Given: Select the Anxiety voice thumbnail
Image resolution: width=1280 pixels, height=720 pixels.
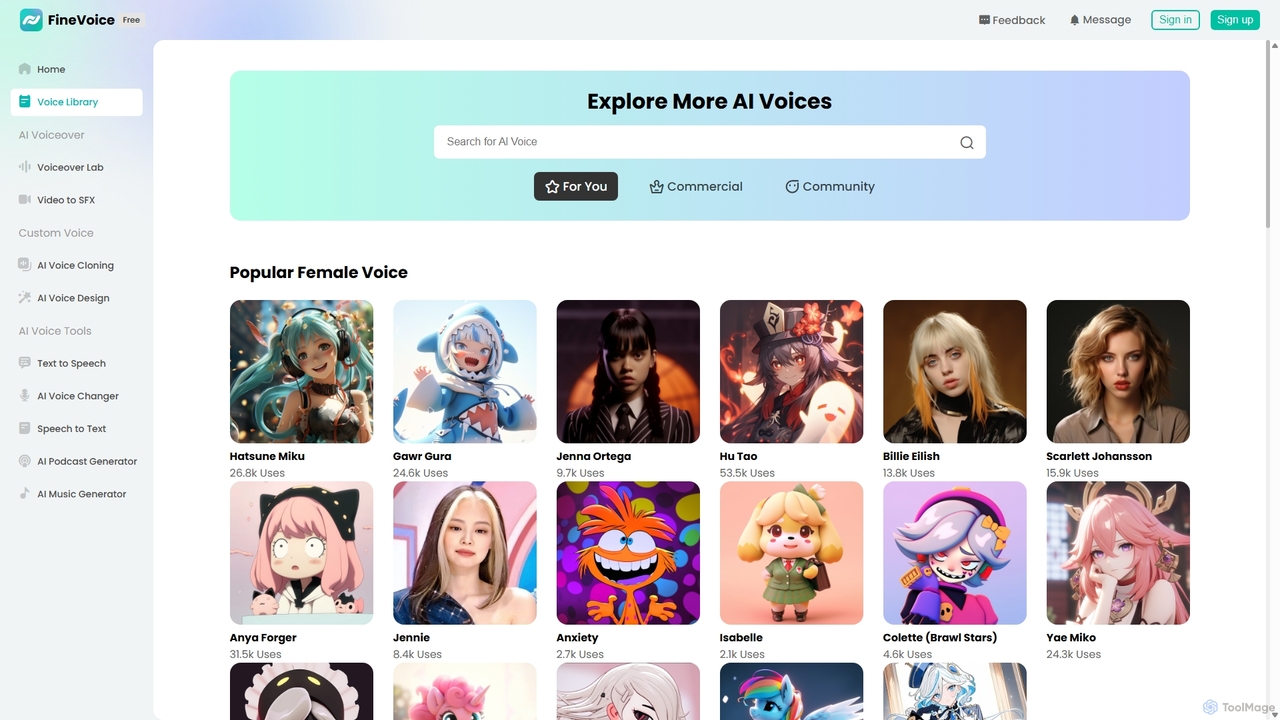Looking at the screenshot, I should coord(628,553).
